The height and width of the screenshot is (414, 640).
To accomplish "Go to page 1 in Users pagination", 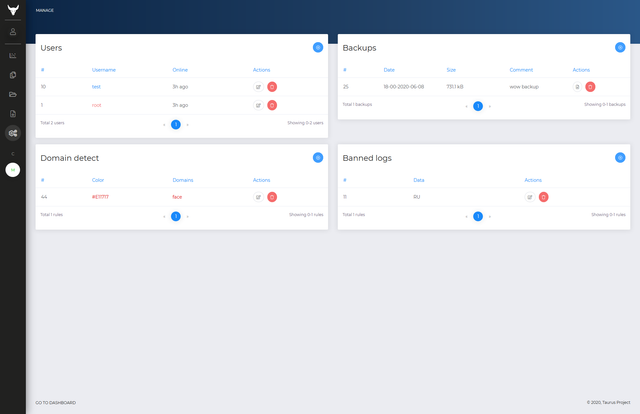I will coord(176,125).
